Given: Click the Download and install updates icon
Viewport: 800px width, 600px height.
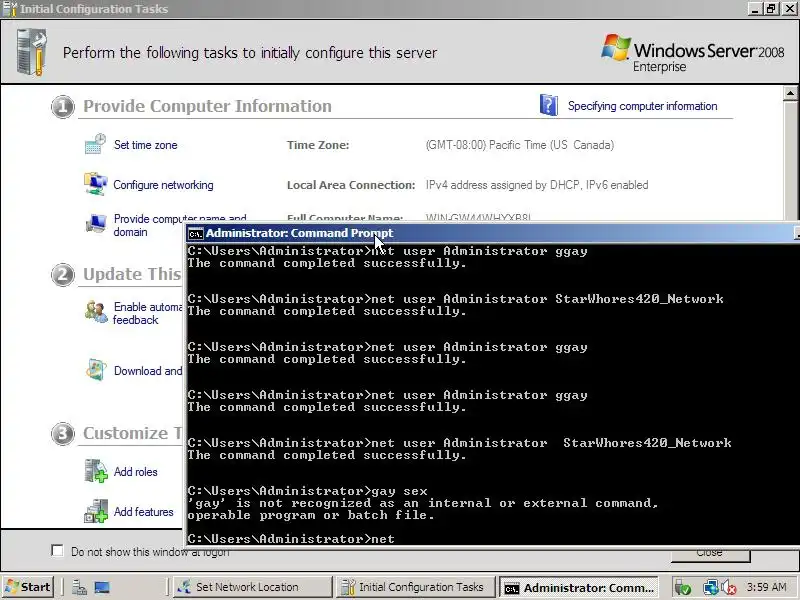Looking at the screenshot, I should [x=96, y=370].
